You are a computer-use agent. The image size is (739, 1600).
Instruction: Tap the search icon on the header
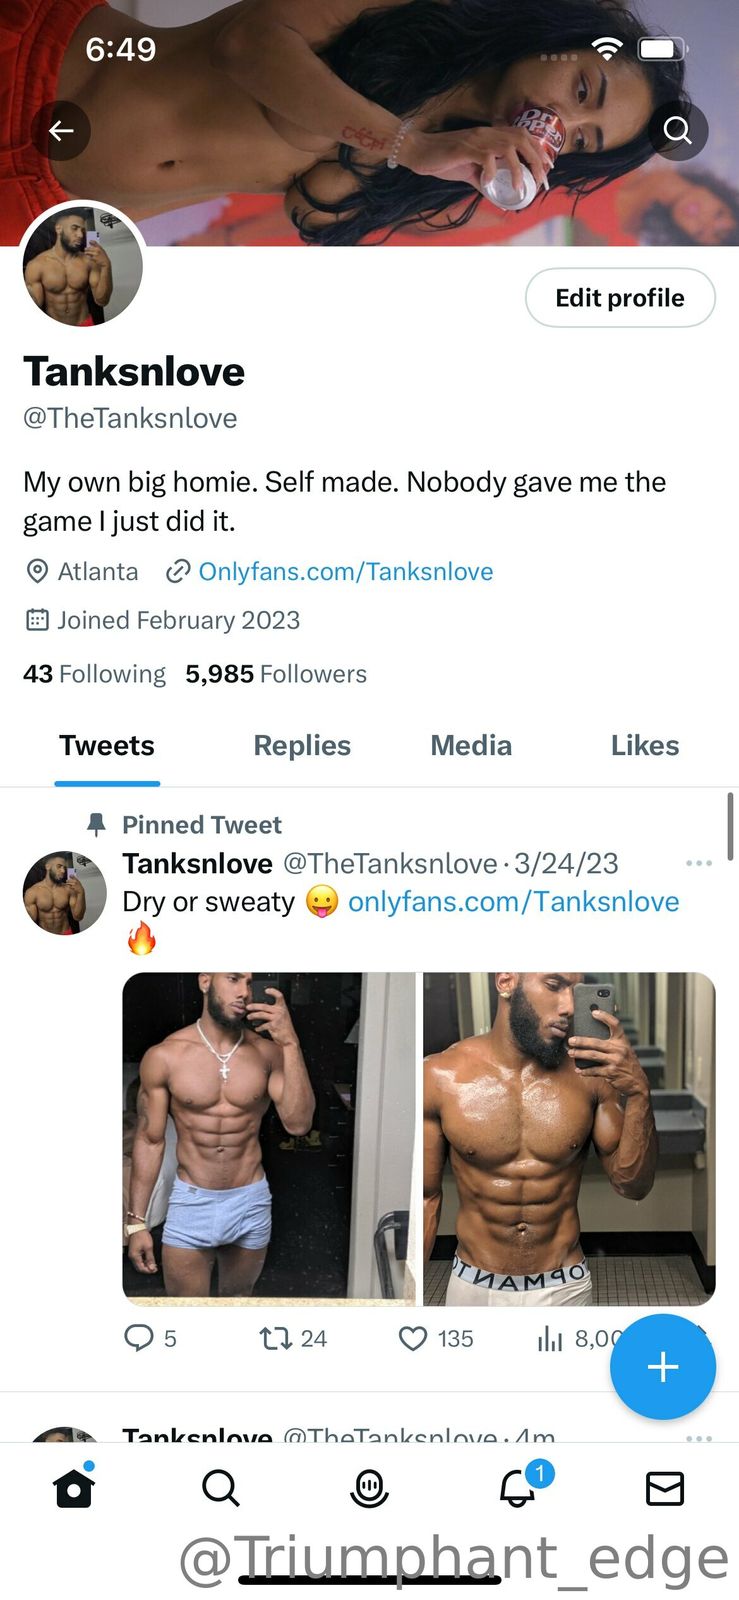(677, 131)
